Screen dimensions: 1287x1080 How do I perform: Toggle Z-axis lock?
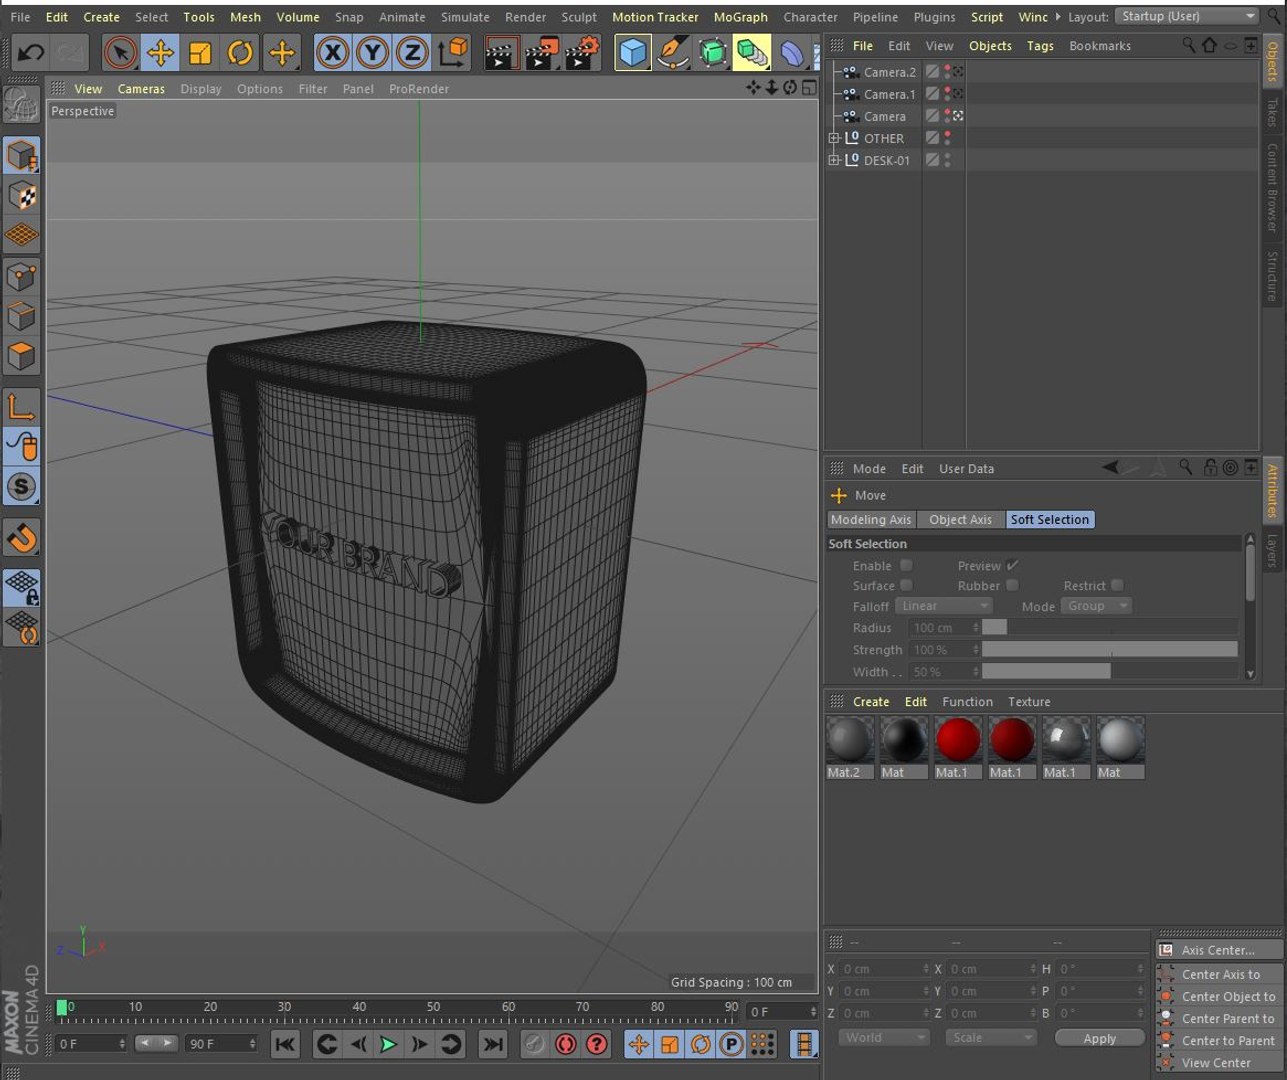coord(412,53)
